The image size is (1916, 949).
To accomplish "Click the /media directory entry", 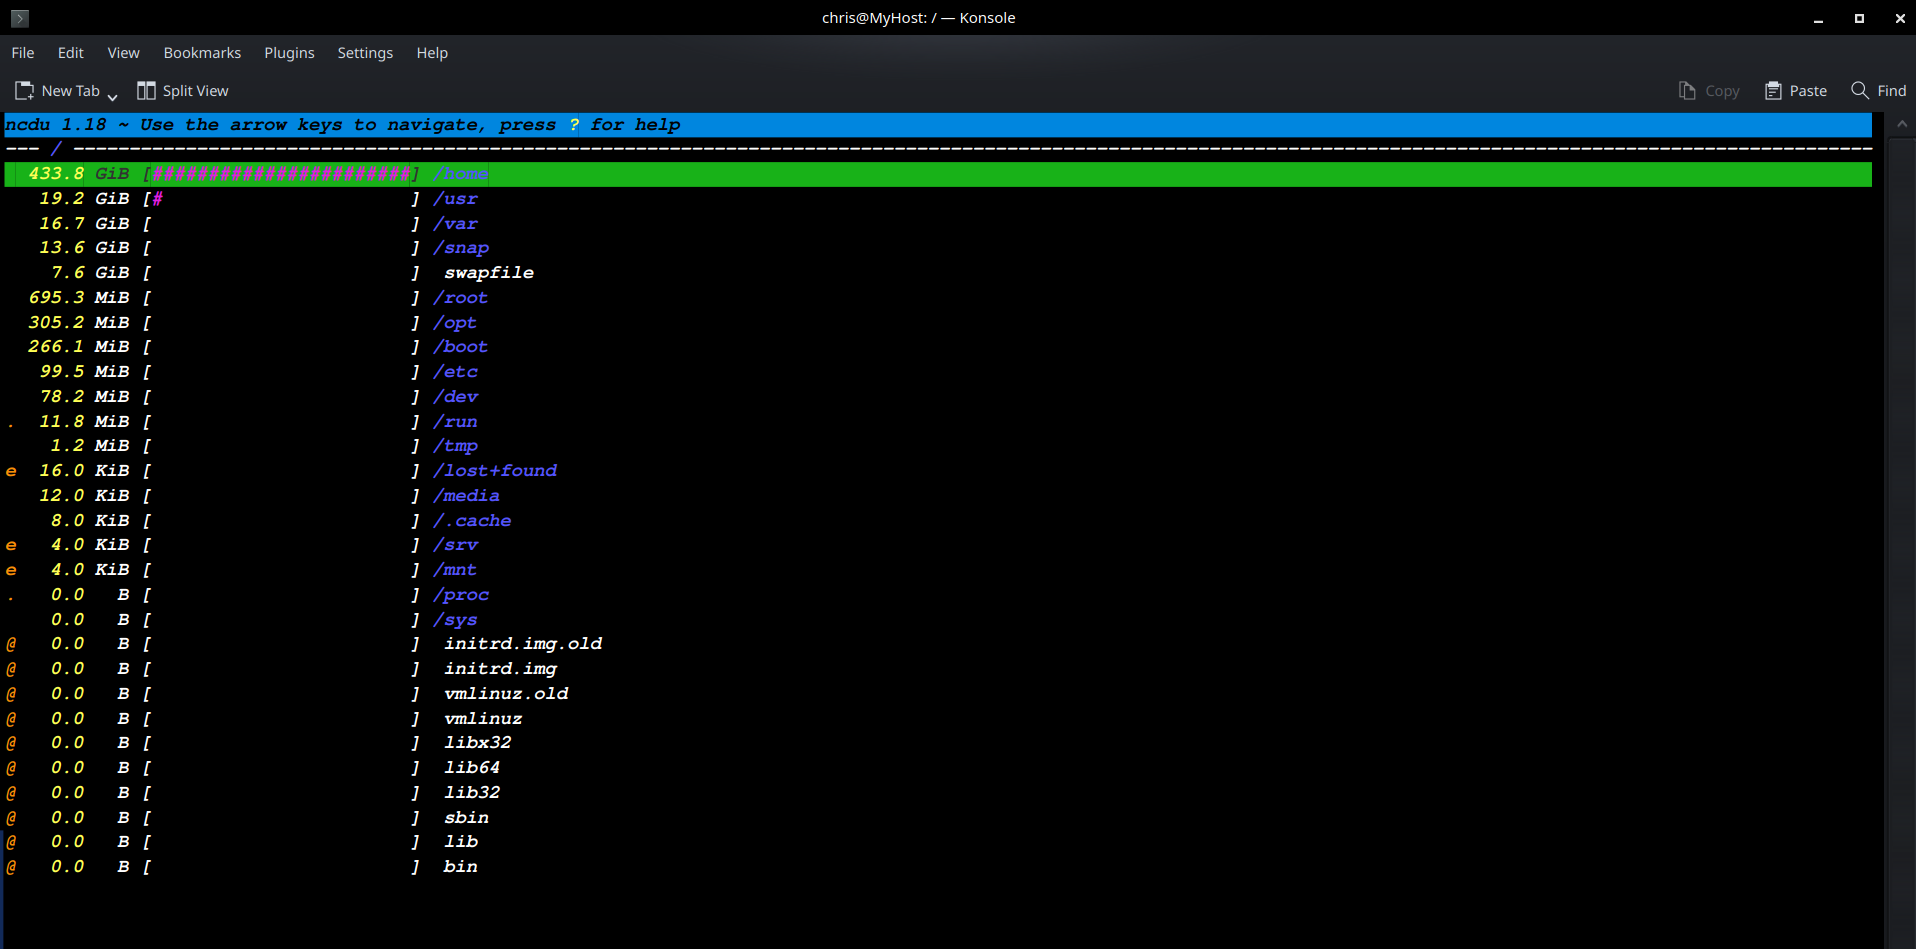I will (466, 496).
